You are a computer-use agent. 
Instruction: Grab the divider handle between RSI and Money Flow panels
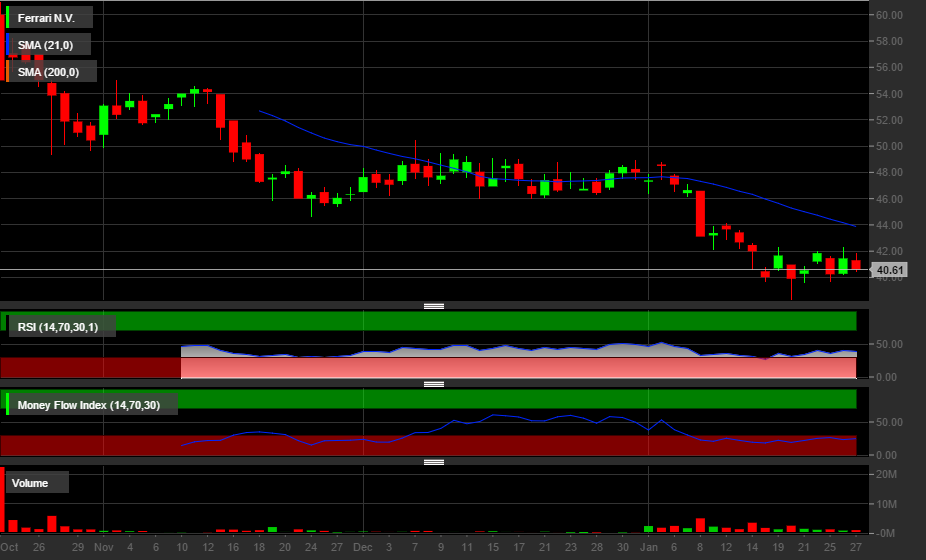[434, 384]
